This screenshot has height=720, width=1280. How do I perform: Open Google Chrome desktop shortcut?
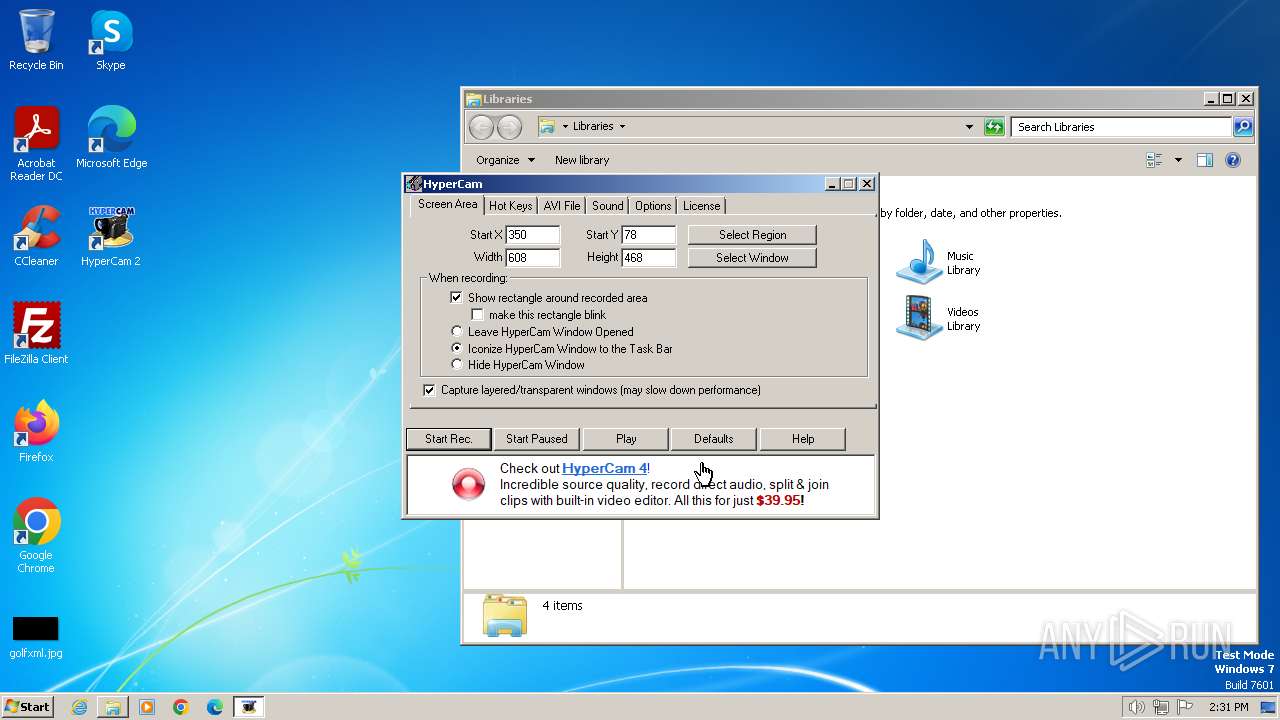36,536
